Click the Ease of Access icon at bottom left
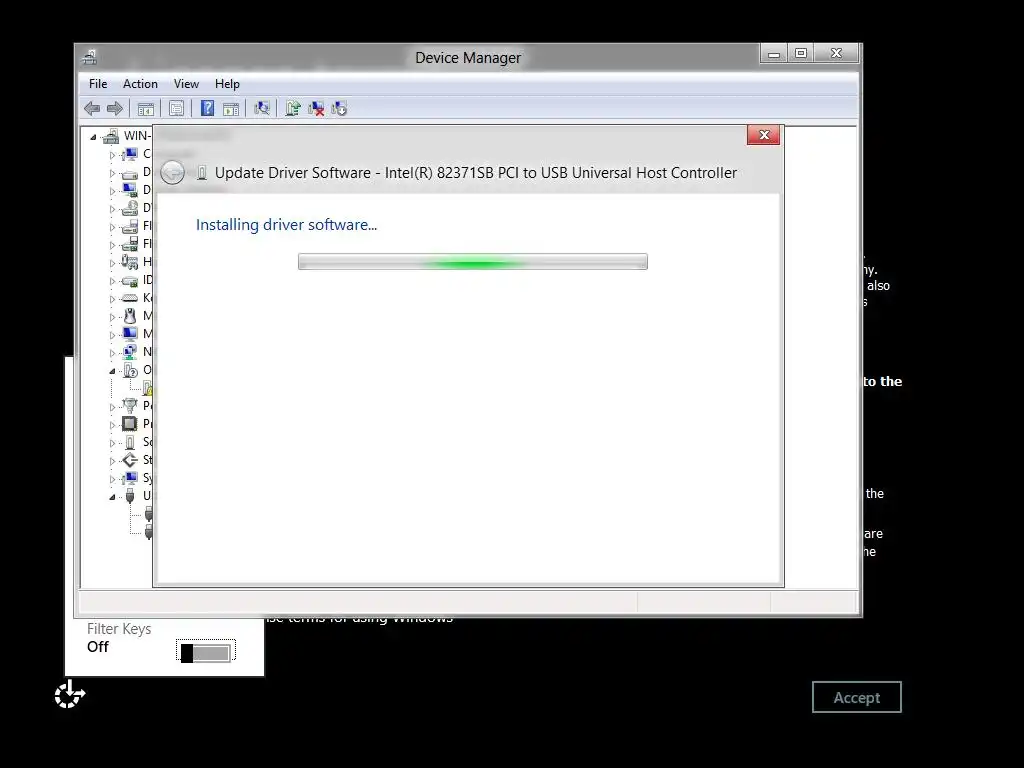Viewport: 1024px width, 768px height. [x=69, y=694]
